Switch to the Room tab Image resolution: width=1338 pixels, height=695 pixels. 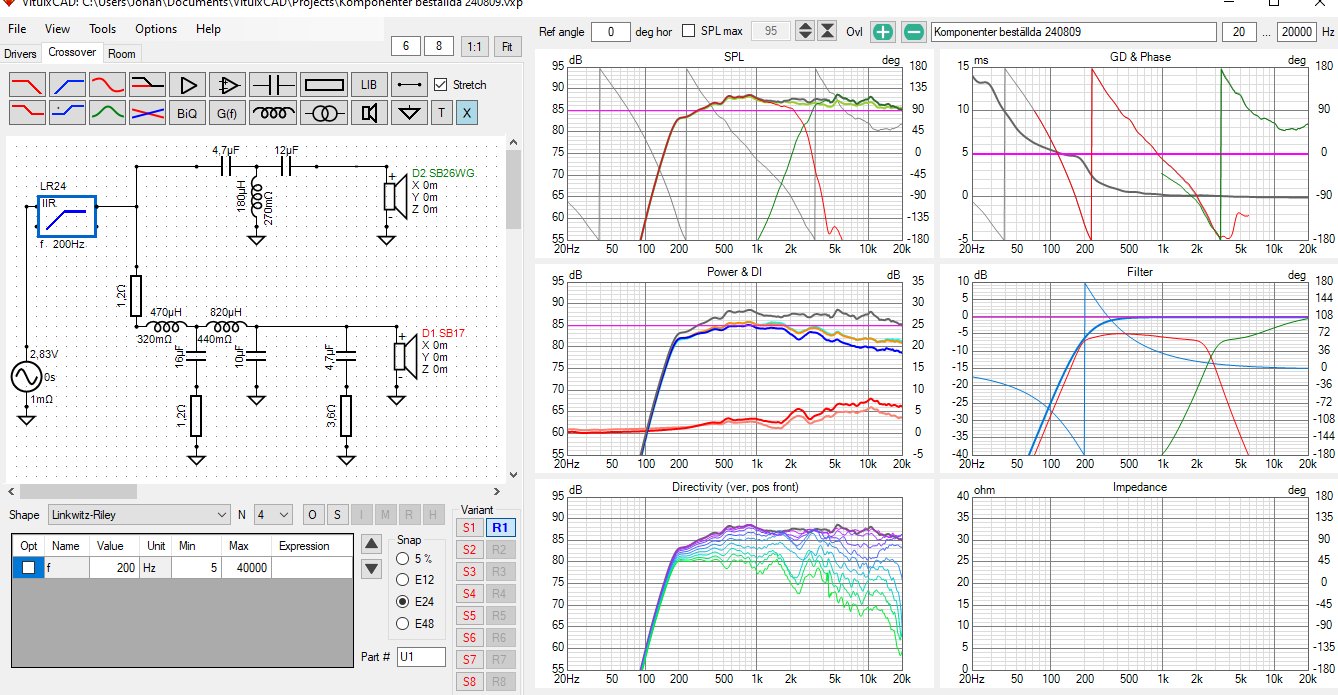pyautogui.click(x=122, y=53)
